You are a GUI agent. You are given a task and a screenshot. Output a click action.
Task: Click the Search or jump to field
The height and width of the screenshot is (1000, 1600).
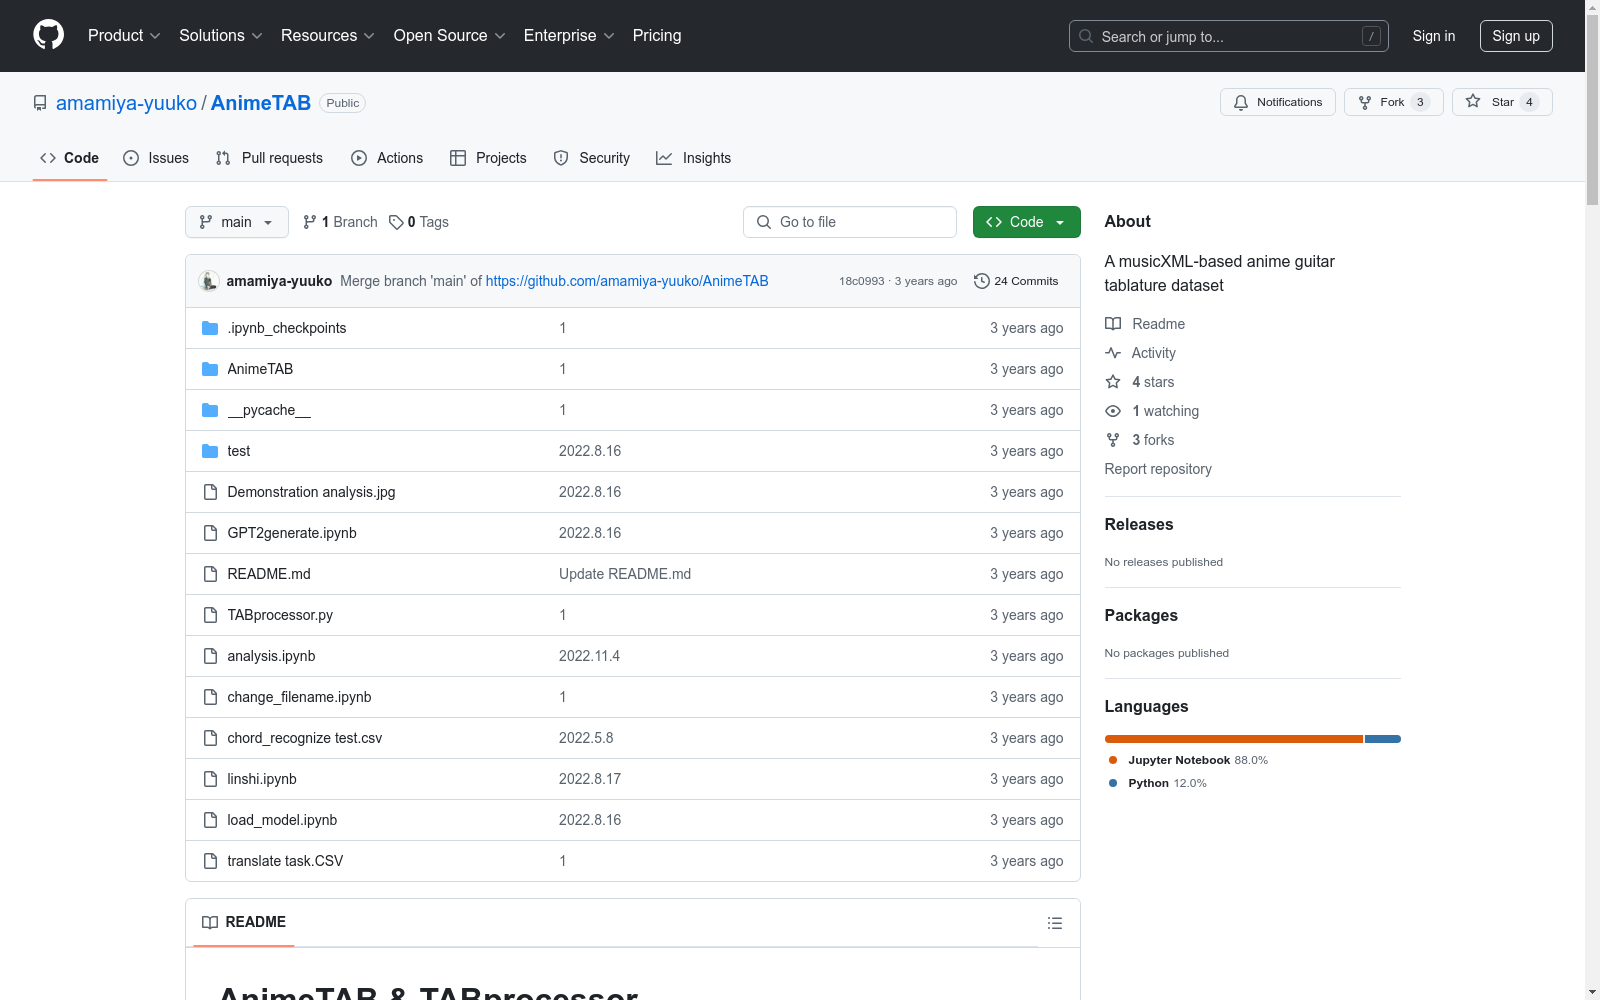(x=1229, y=36)
